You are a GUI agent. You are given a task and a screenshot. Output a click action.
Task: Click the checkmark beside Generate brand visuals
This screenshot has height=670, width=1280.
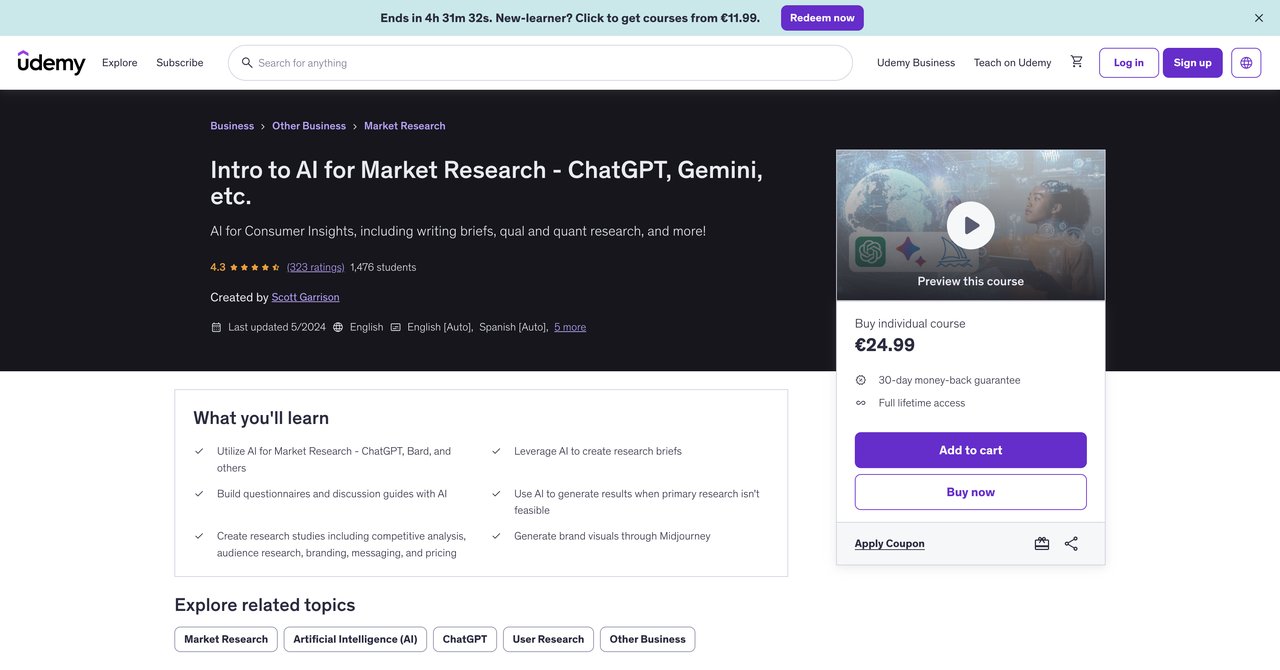(x=496, y=536)
